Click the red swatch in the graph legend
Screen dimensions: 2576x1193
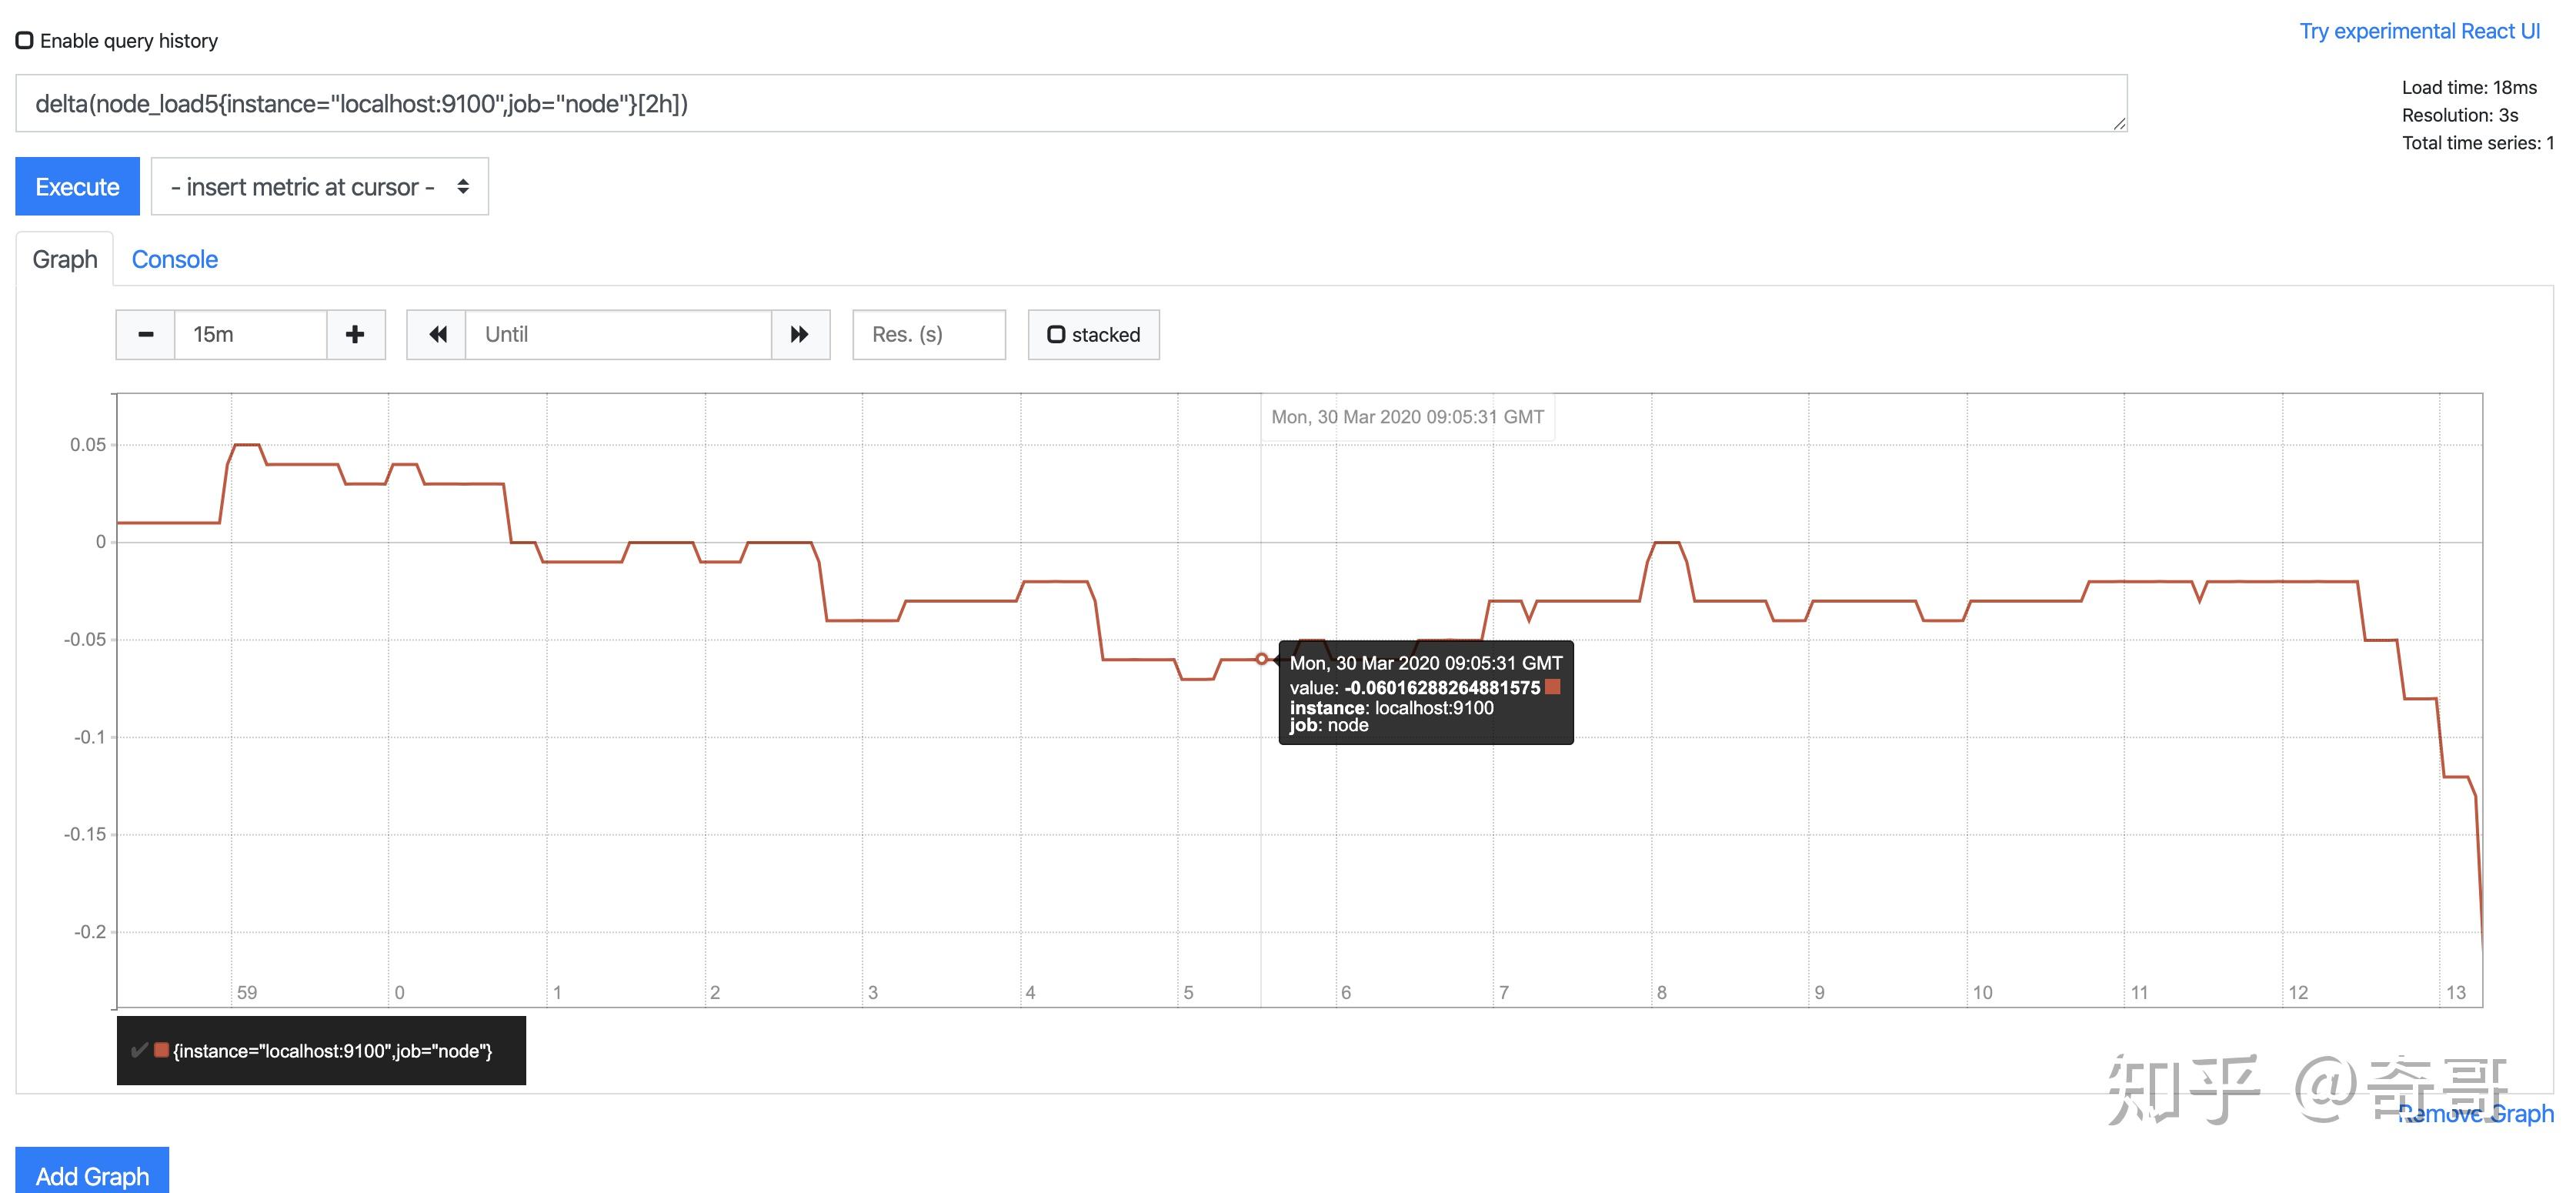click(x=161, y=1050)
